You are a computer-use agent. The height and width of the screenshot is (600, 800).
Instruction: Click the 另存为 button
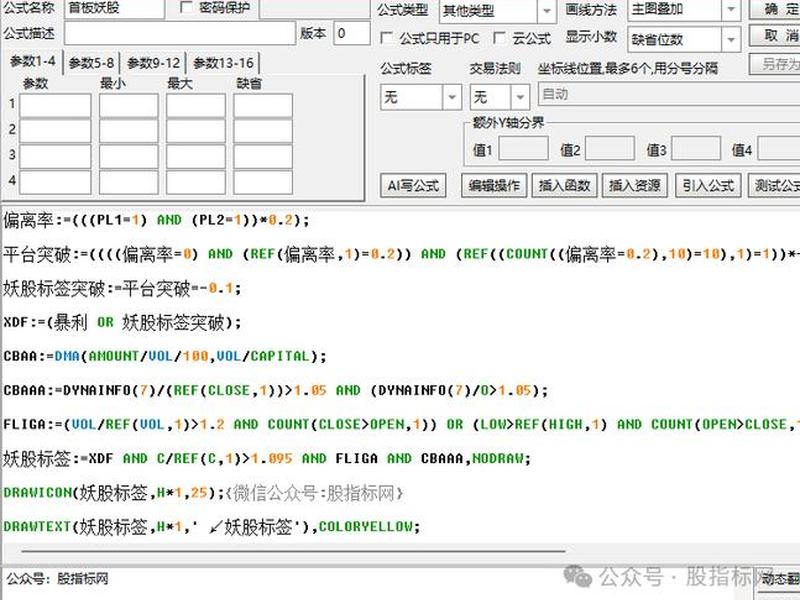coord(776,64)
